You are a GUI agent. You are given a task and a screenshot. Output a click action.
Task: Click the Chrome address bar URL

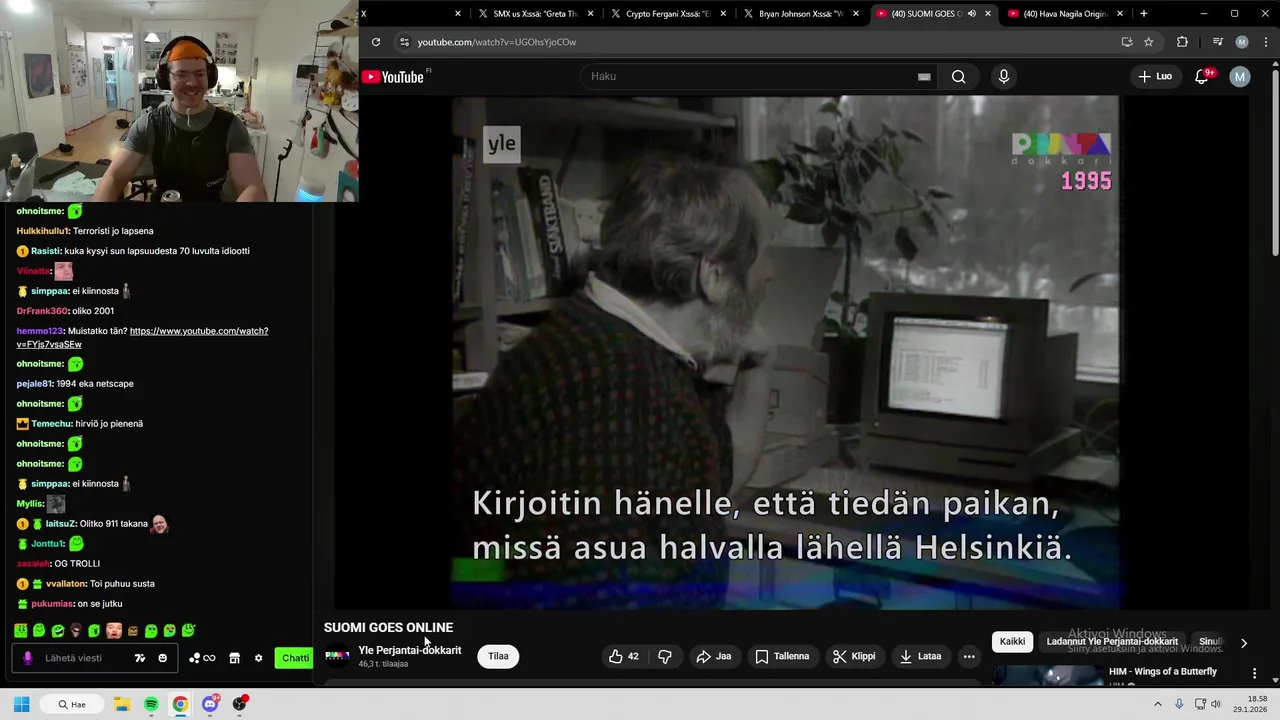point(497,42)
